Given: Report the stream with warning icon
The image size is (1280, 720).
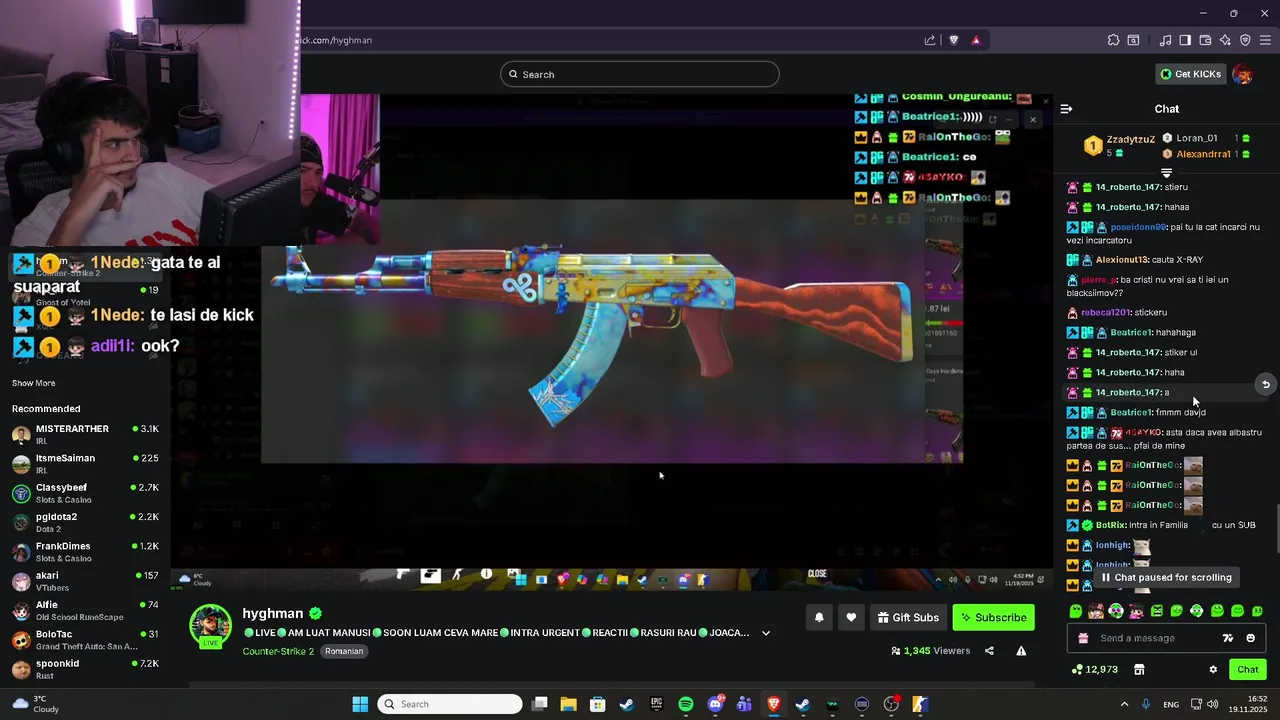Looking at the screenshot, I should pos(1021,651).
